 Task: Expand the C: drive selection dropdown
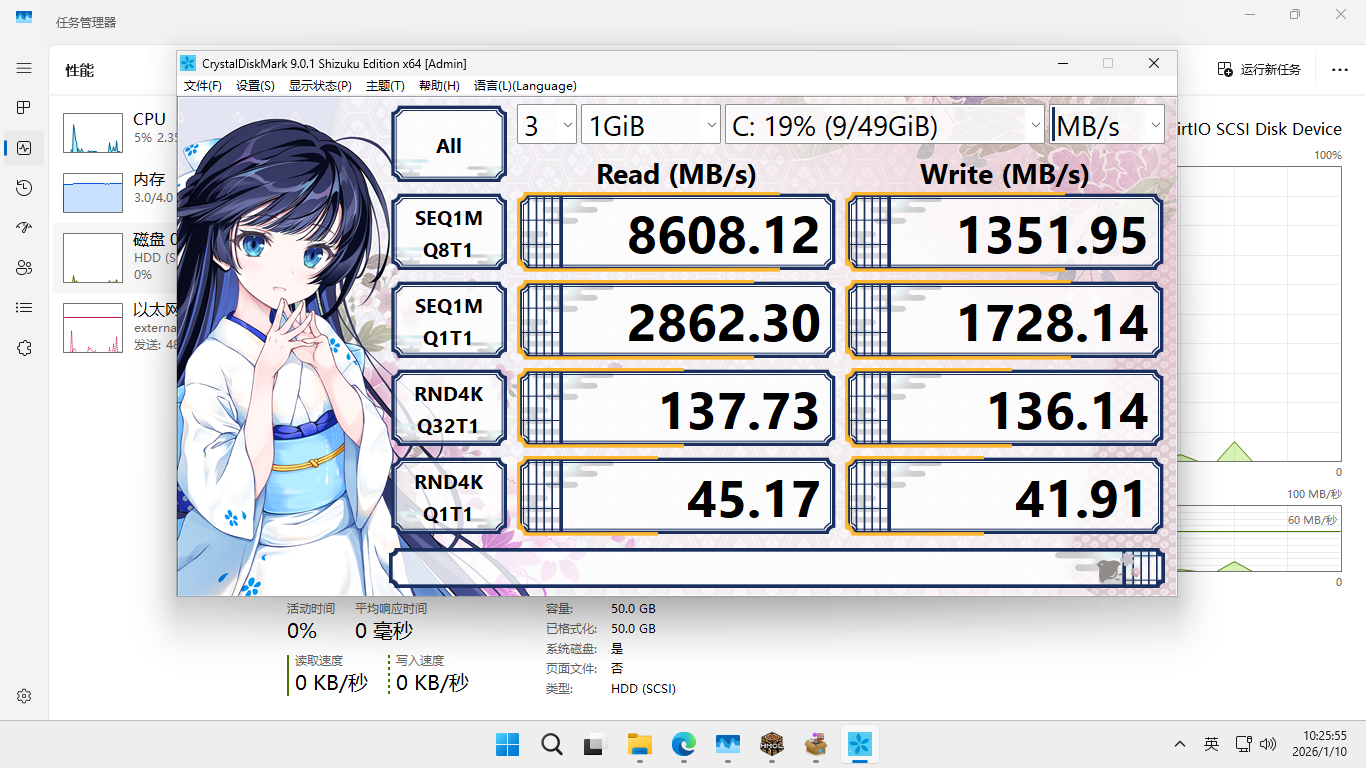(x=885, y=126)
